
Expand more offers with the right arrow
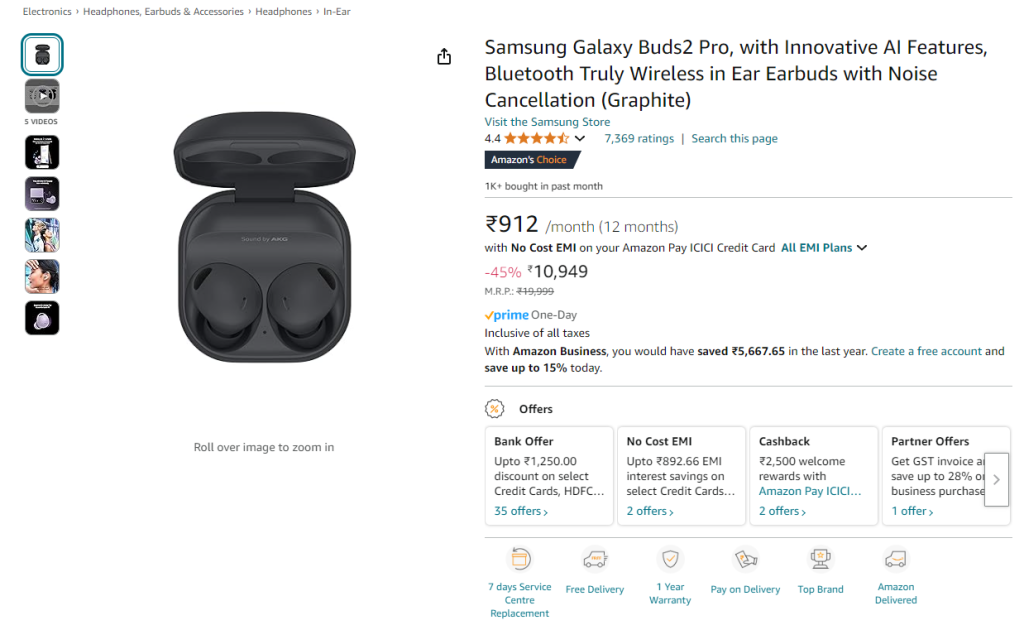coord(996,479)
